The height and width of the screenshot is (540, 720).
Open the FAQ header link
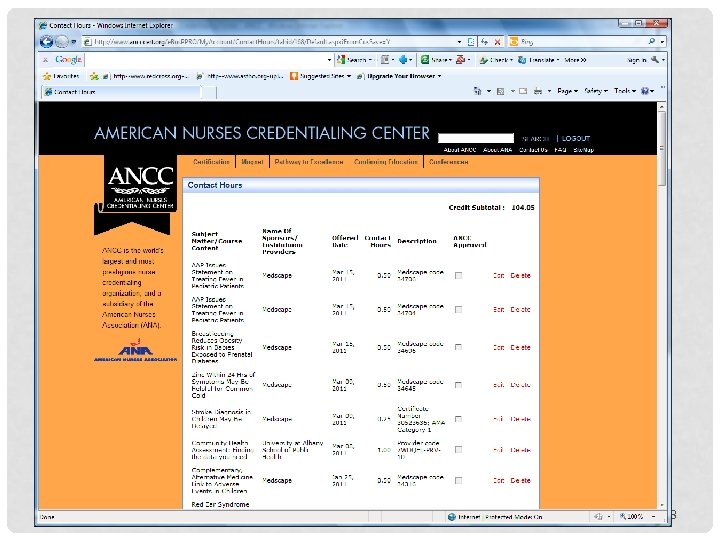560,150
